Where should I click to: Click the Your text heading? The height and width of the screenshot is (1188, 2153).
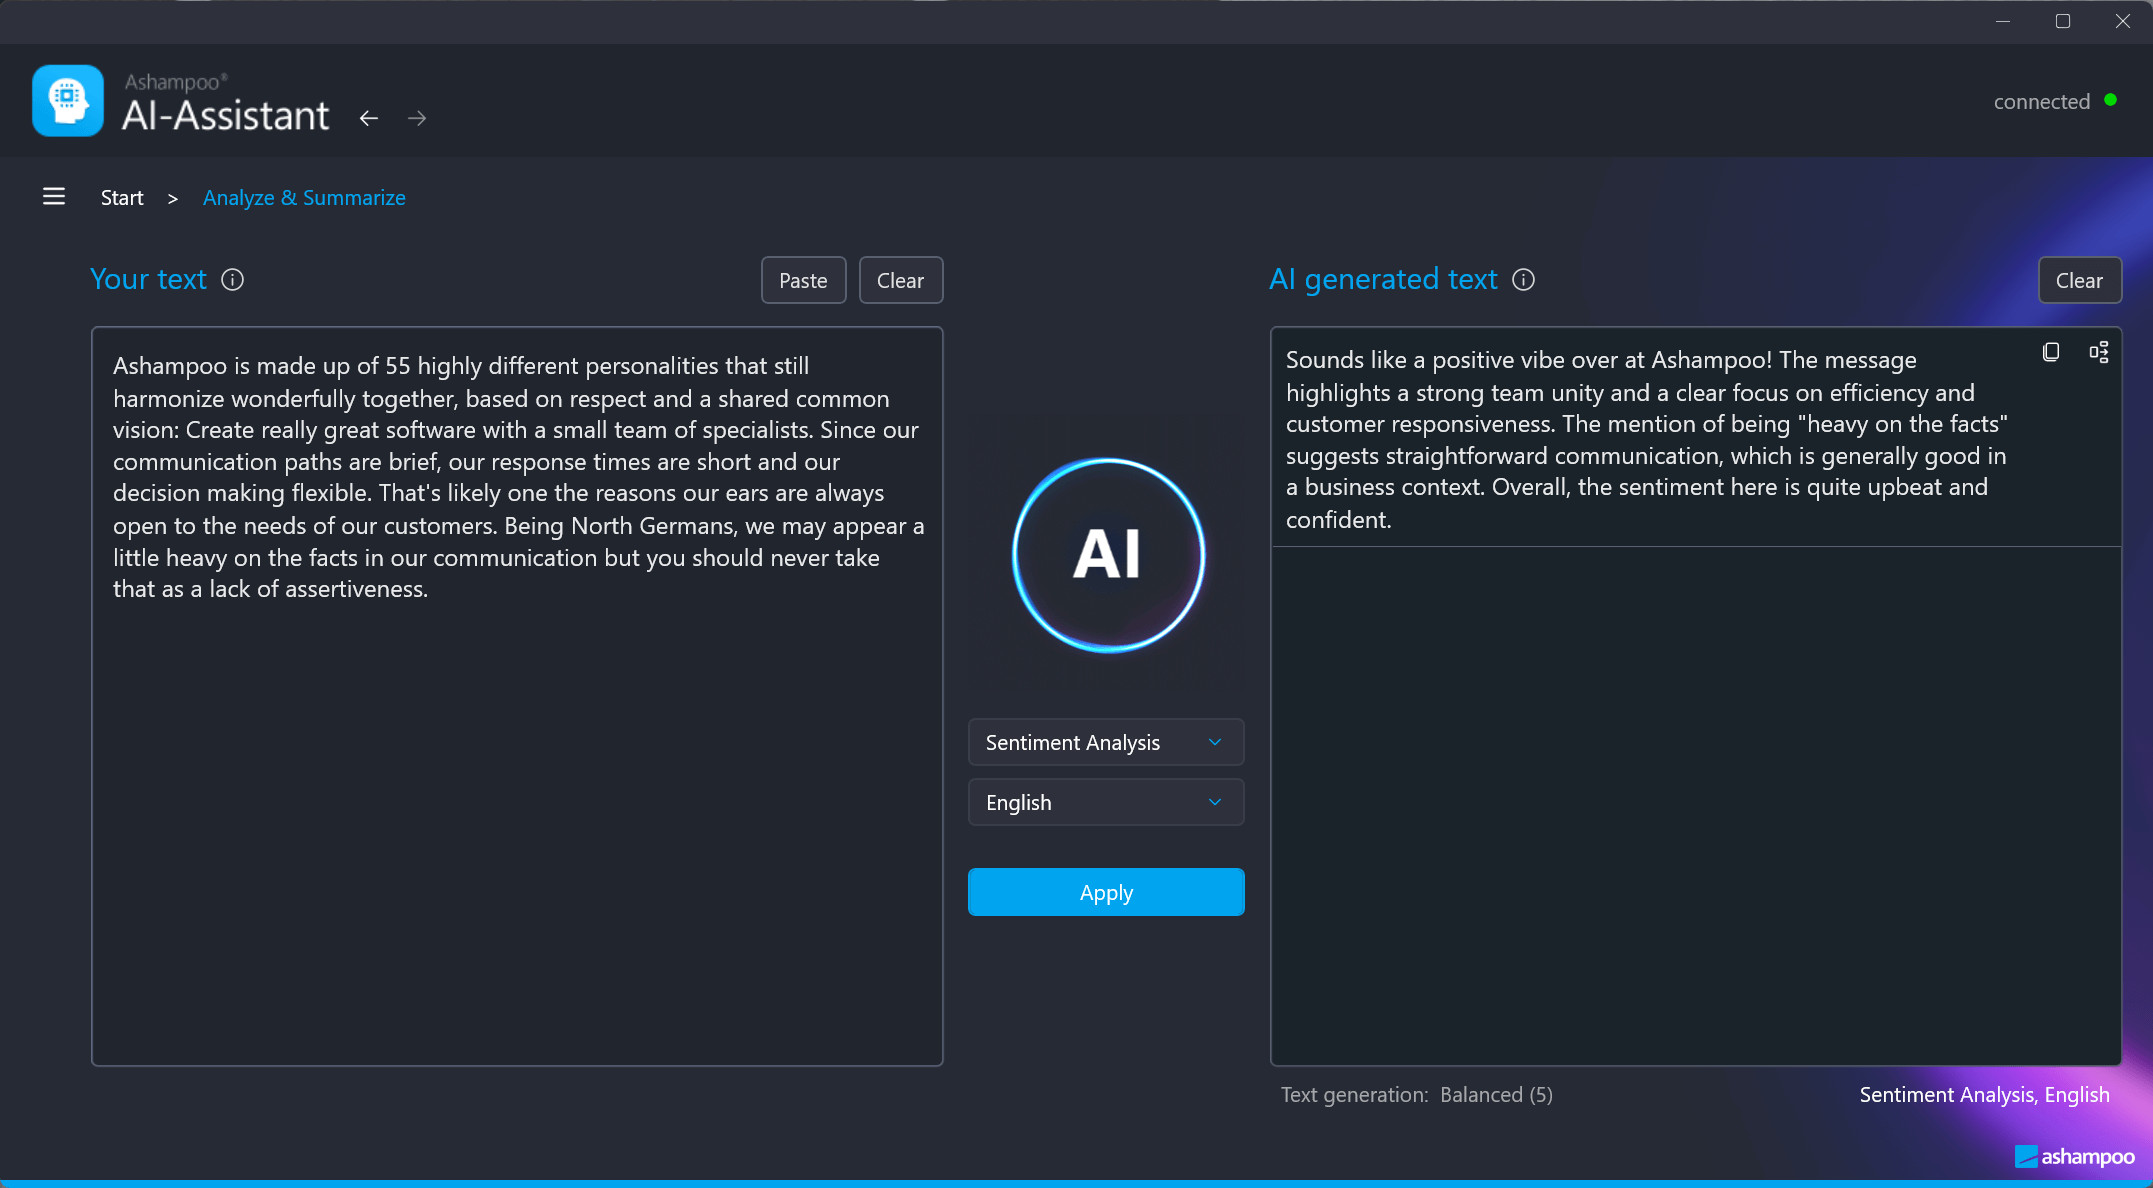[x=148, y=279]
